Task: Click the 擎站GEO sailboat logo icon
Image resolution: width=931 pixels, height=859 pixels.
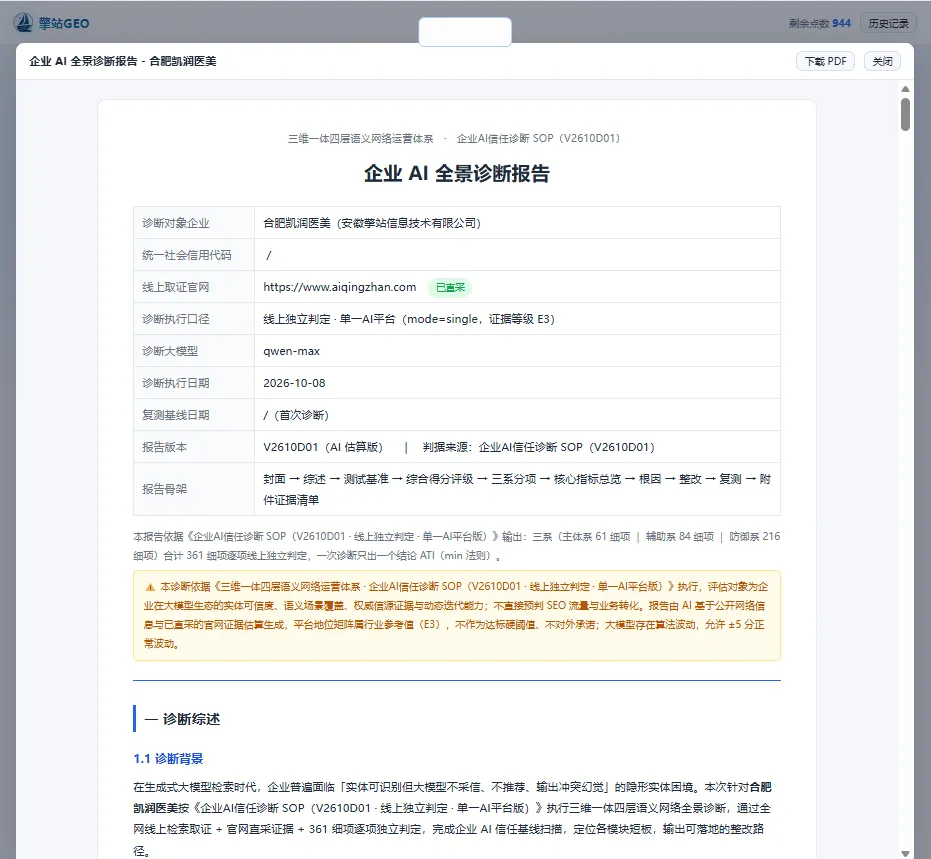Action: point(23,23)
